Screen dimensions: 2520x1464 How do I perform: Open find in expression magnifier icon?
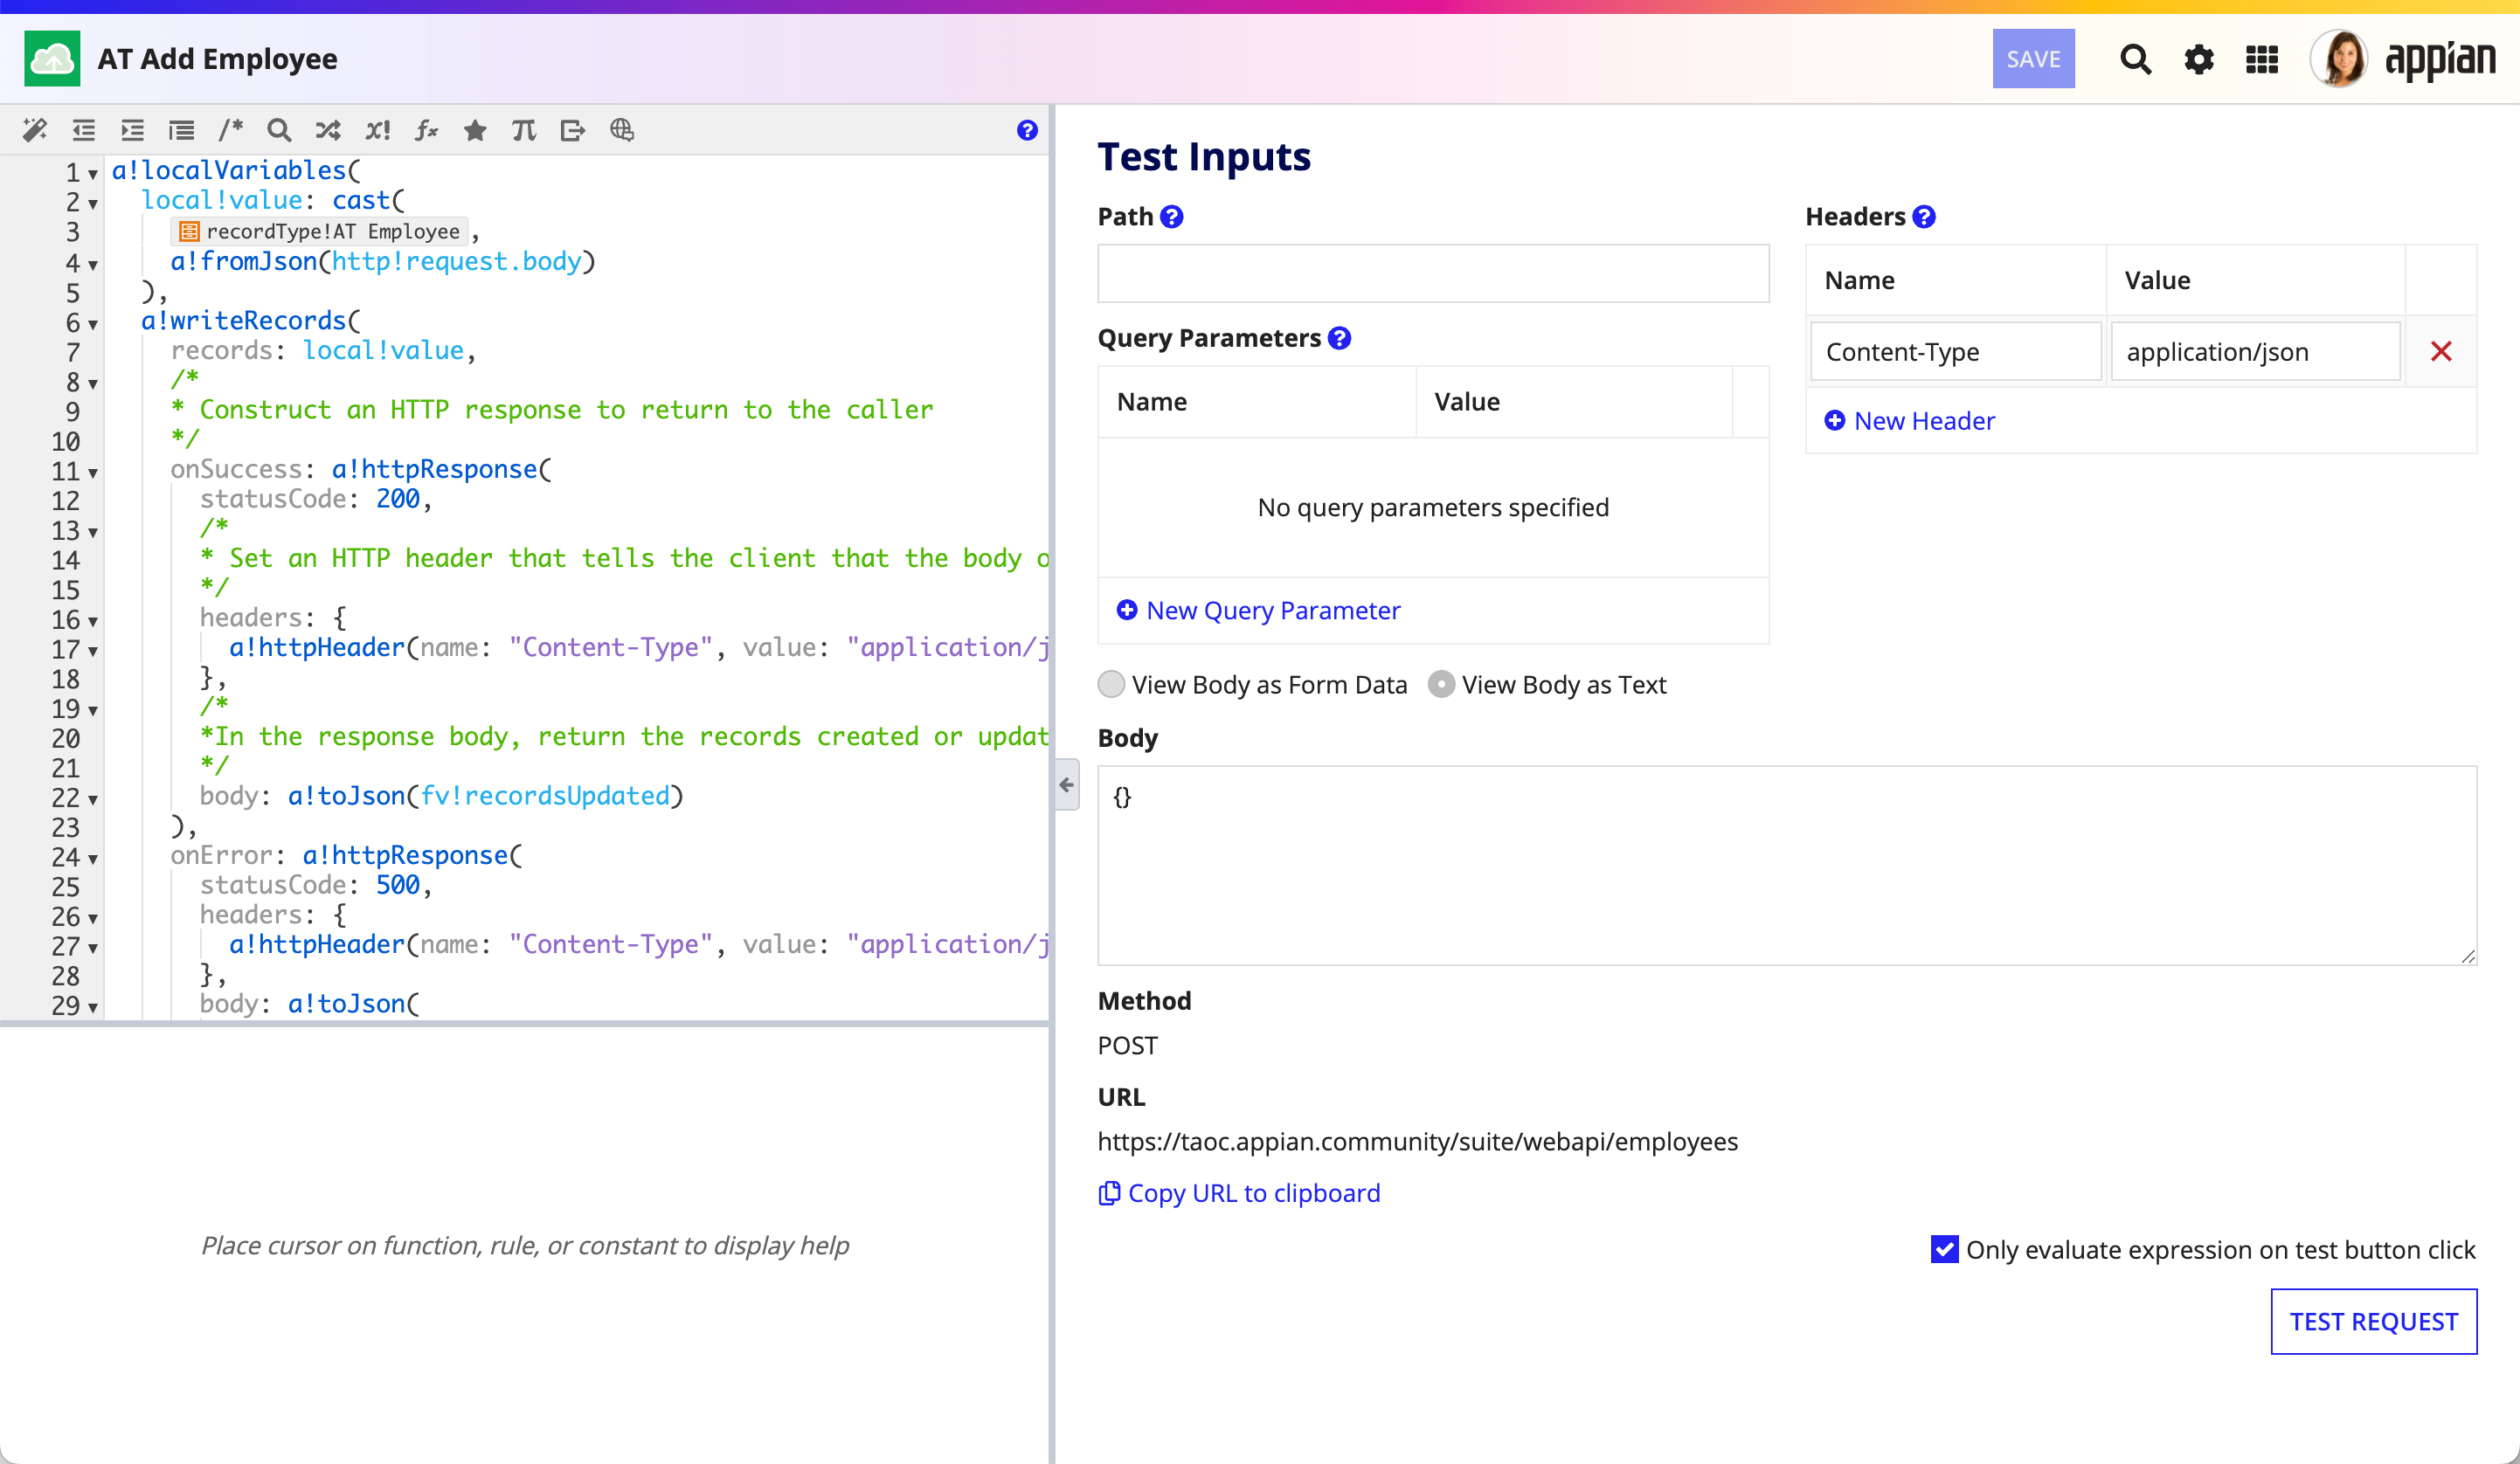tap(279, 130)
